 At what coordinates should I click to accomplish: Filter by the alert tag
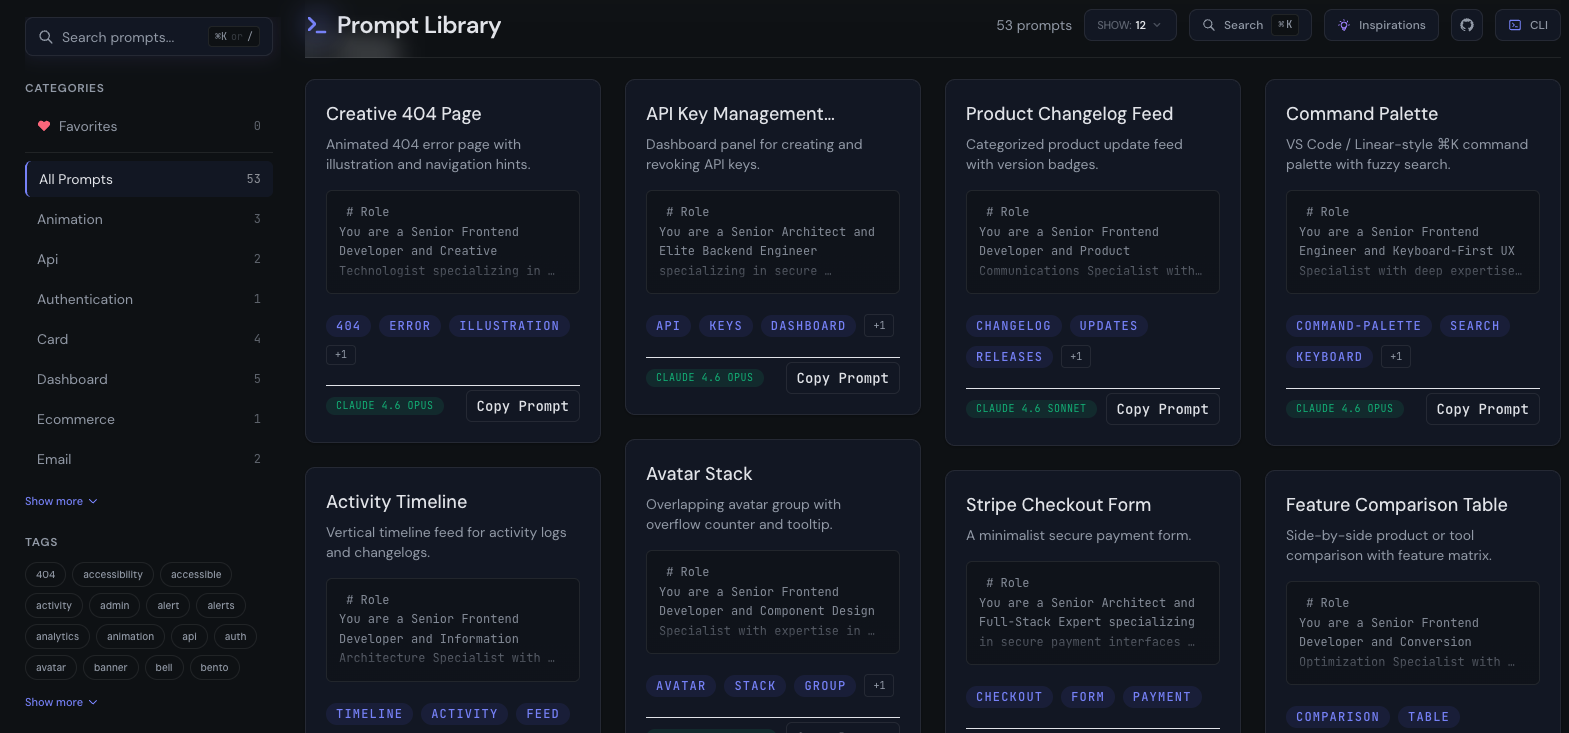[x=169, y=606]
